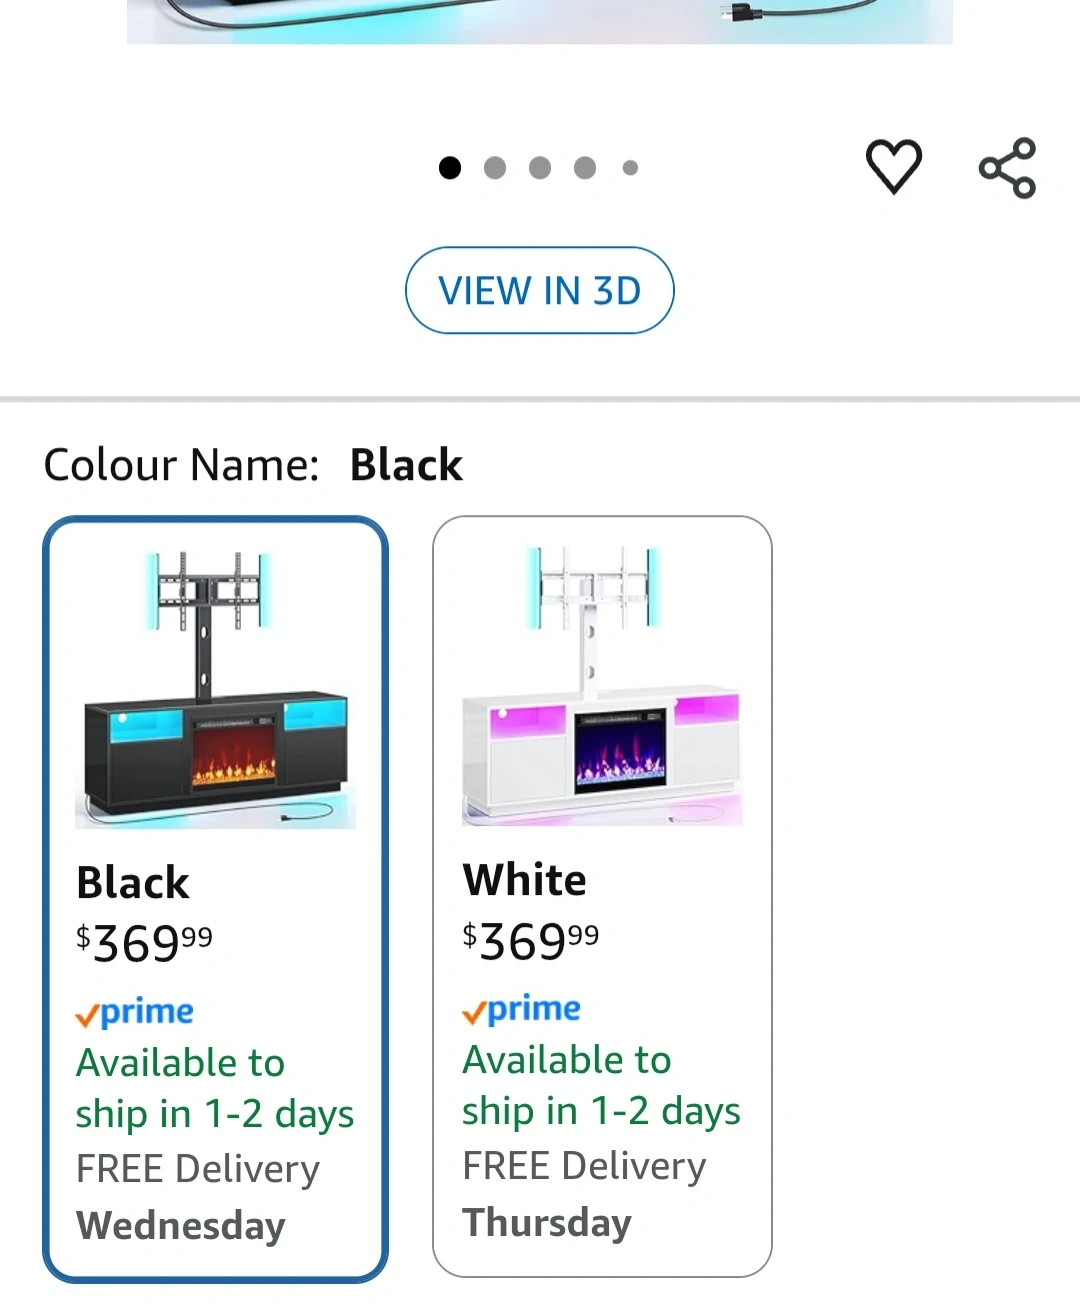
Task: Tap the $369.99 price under Black
Action: tap(145, 942)
